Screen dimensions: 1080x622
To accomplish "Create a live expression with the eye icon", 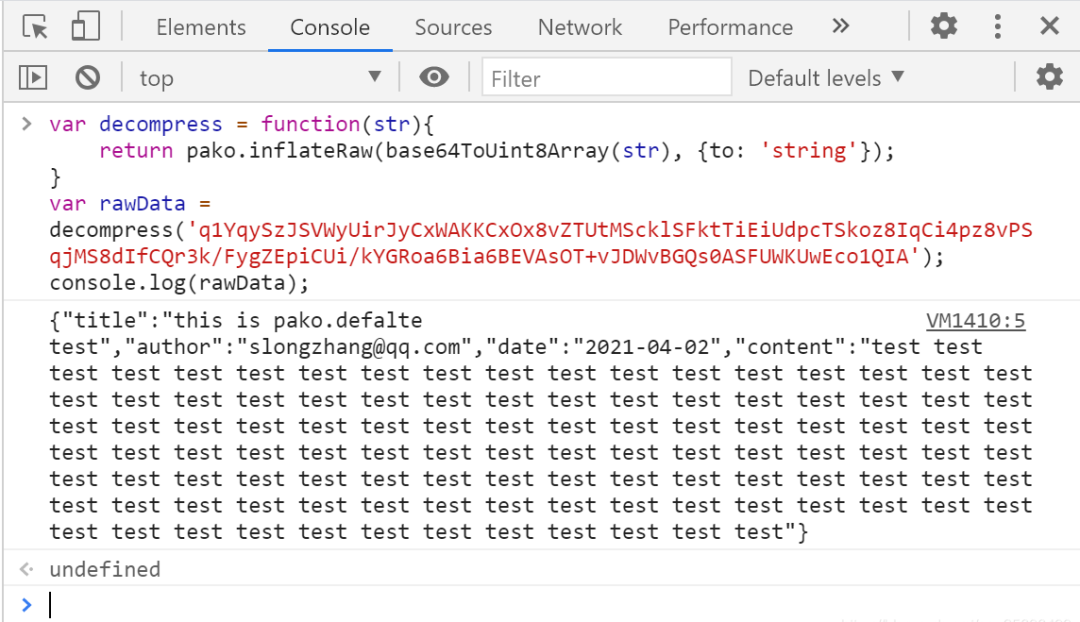I will 433,77.
